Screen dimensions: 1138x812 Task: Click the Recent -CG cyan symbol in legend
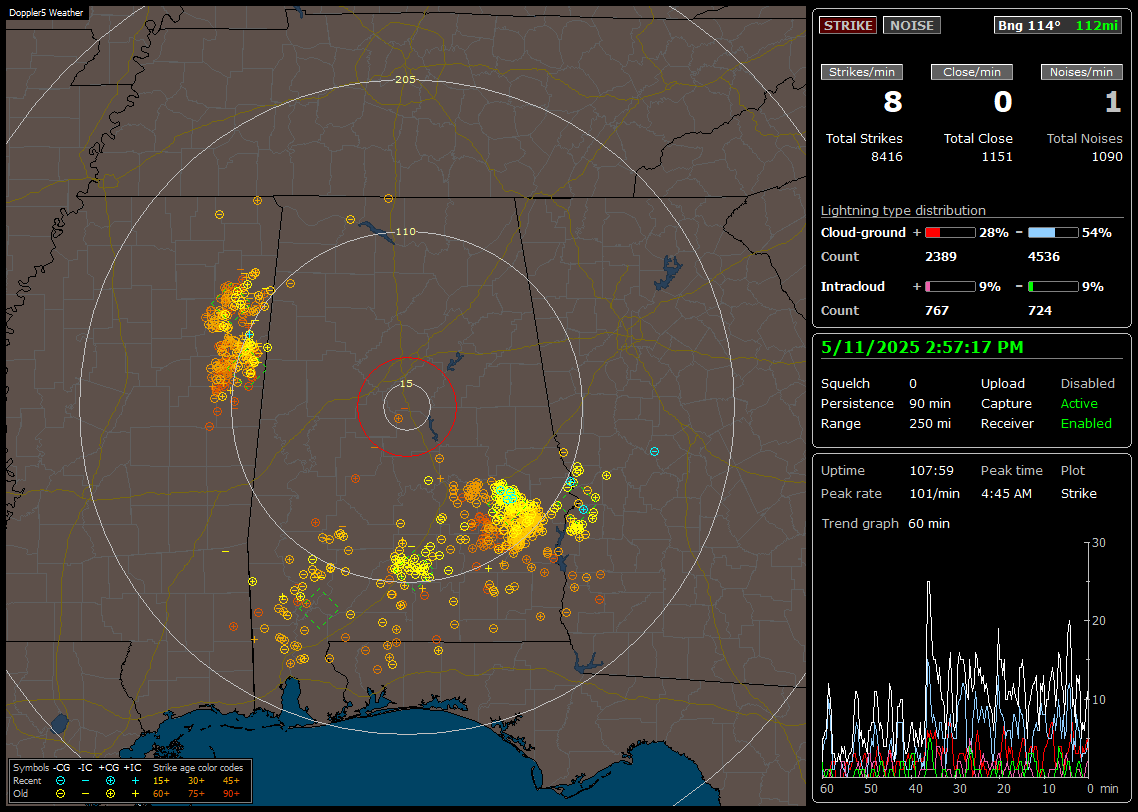[x=60, y=781]
